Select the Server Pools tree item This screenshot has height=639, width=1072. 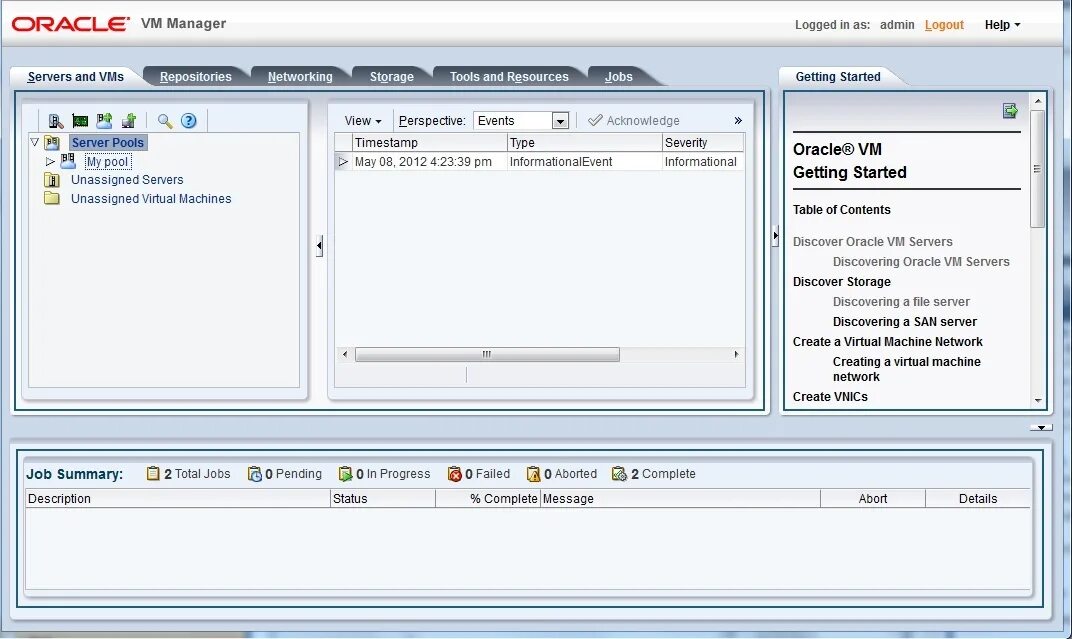click(108, 142)
